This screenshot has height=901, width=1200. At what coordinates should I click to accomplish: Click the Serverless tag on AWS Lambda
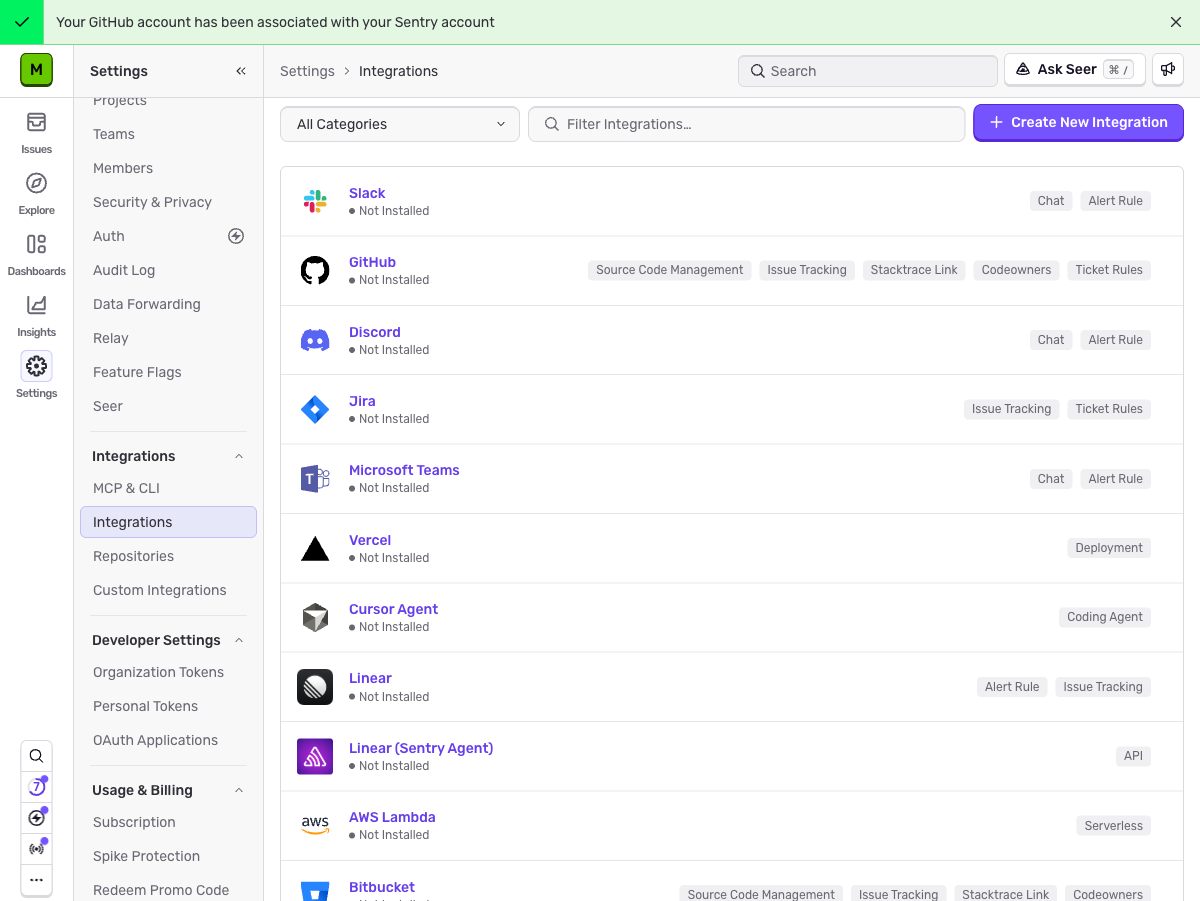click(1114, 826)
